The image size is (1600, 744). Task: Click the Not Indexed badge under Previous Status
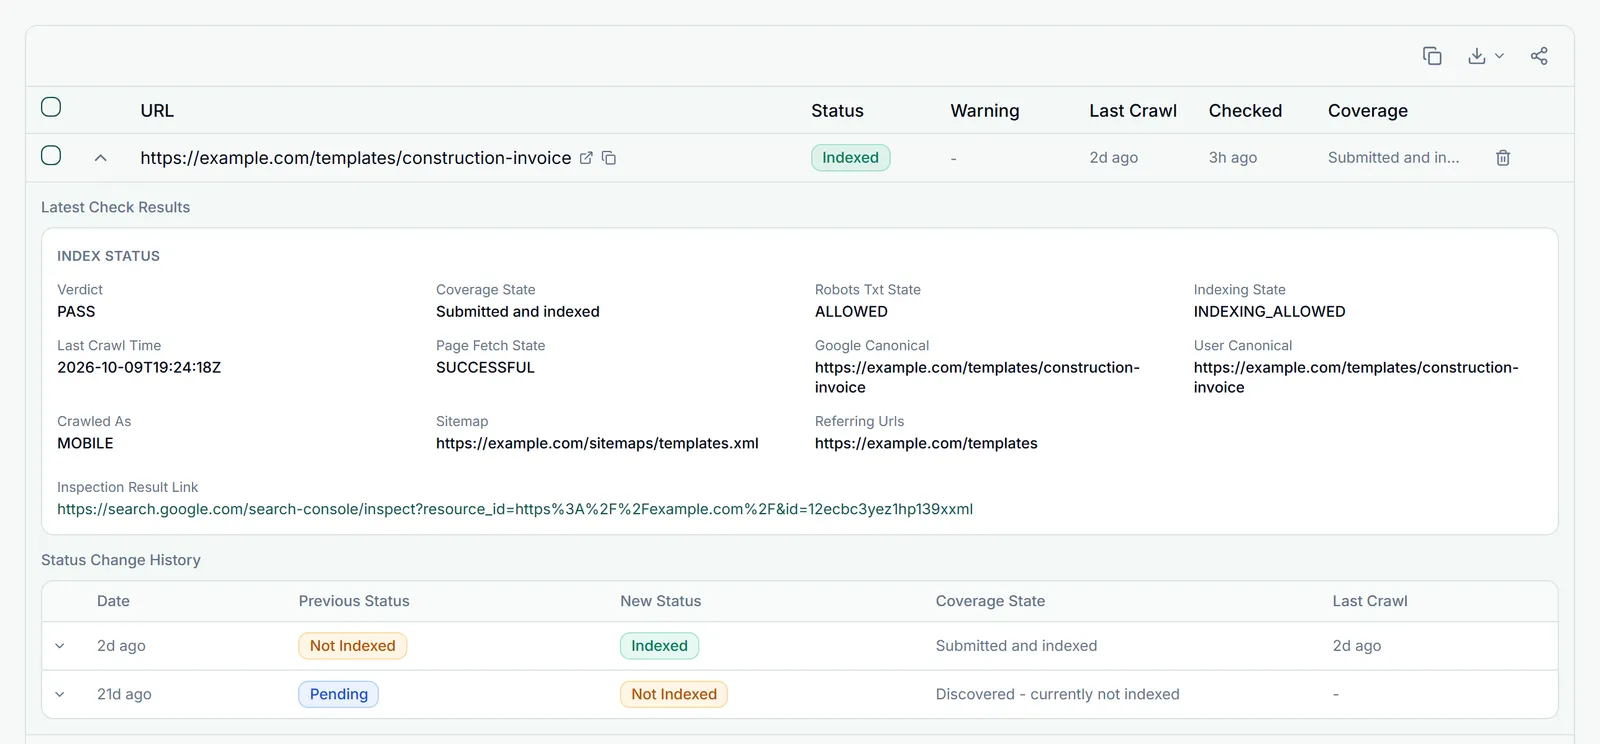point(352,646)
